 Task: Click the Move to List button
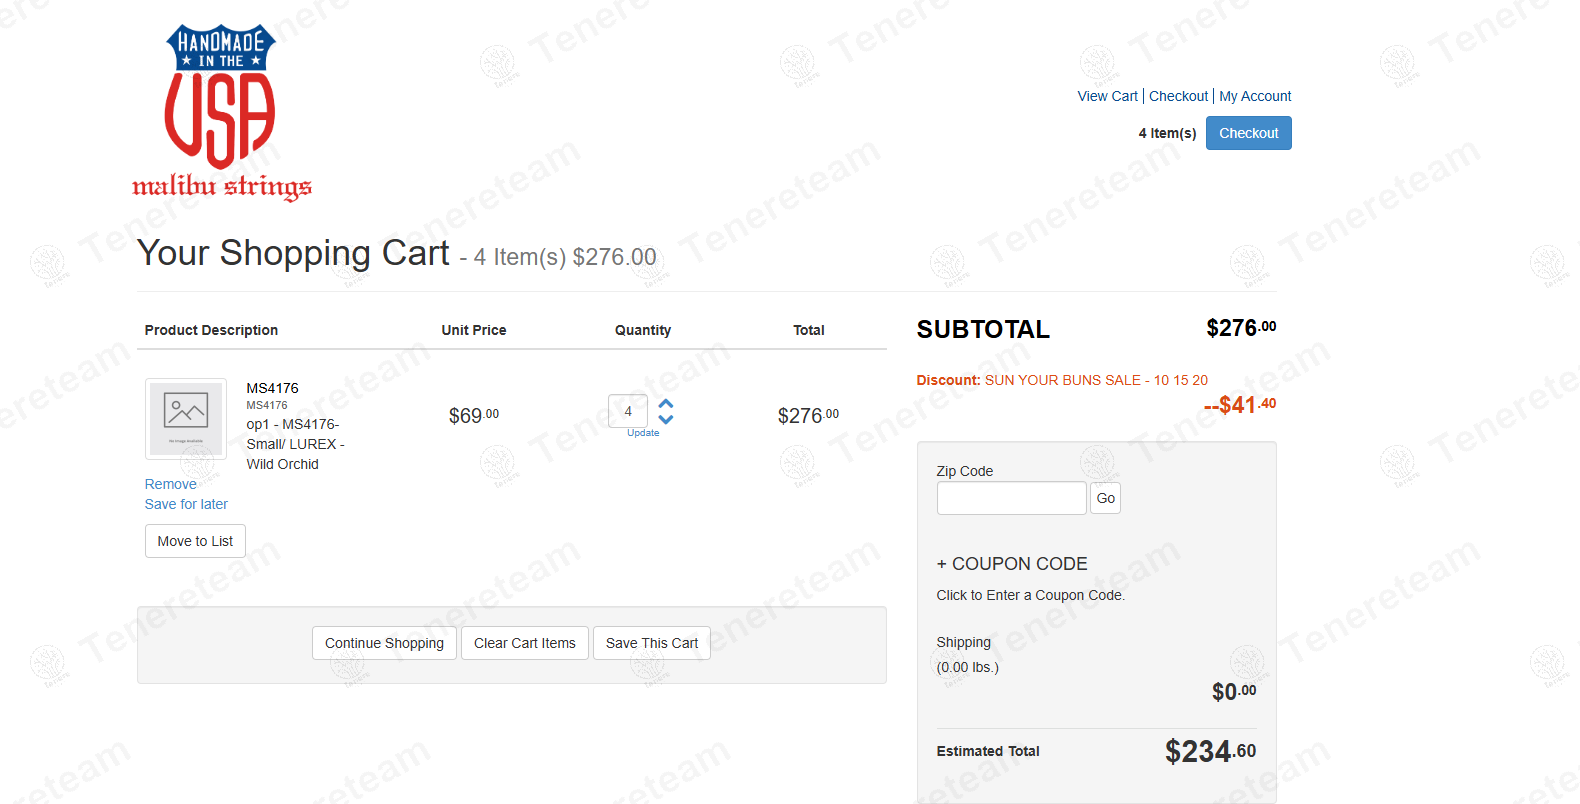[195, 541]
